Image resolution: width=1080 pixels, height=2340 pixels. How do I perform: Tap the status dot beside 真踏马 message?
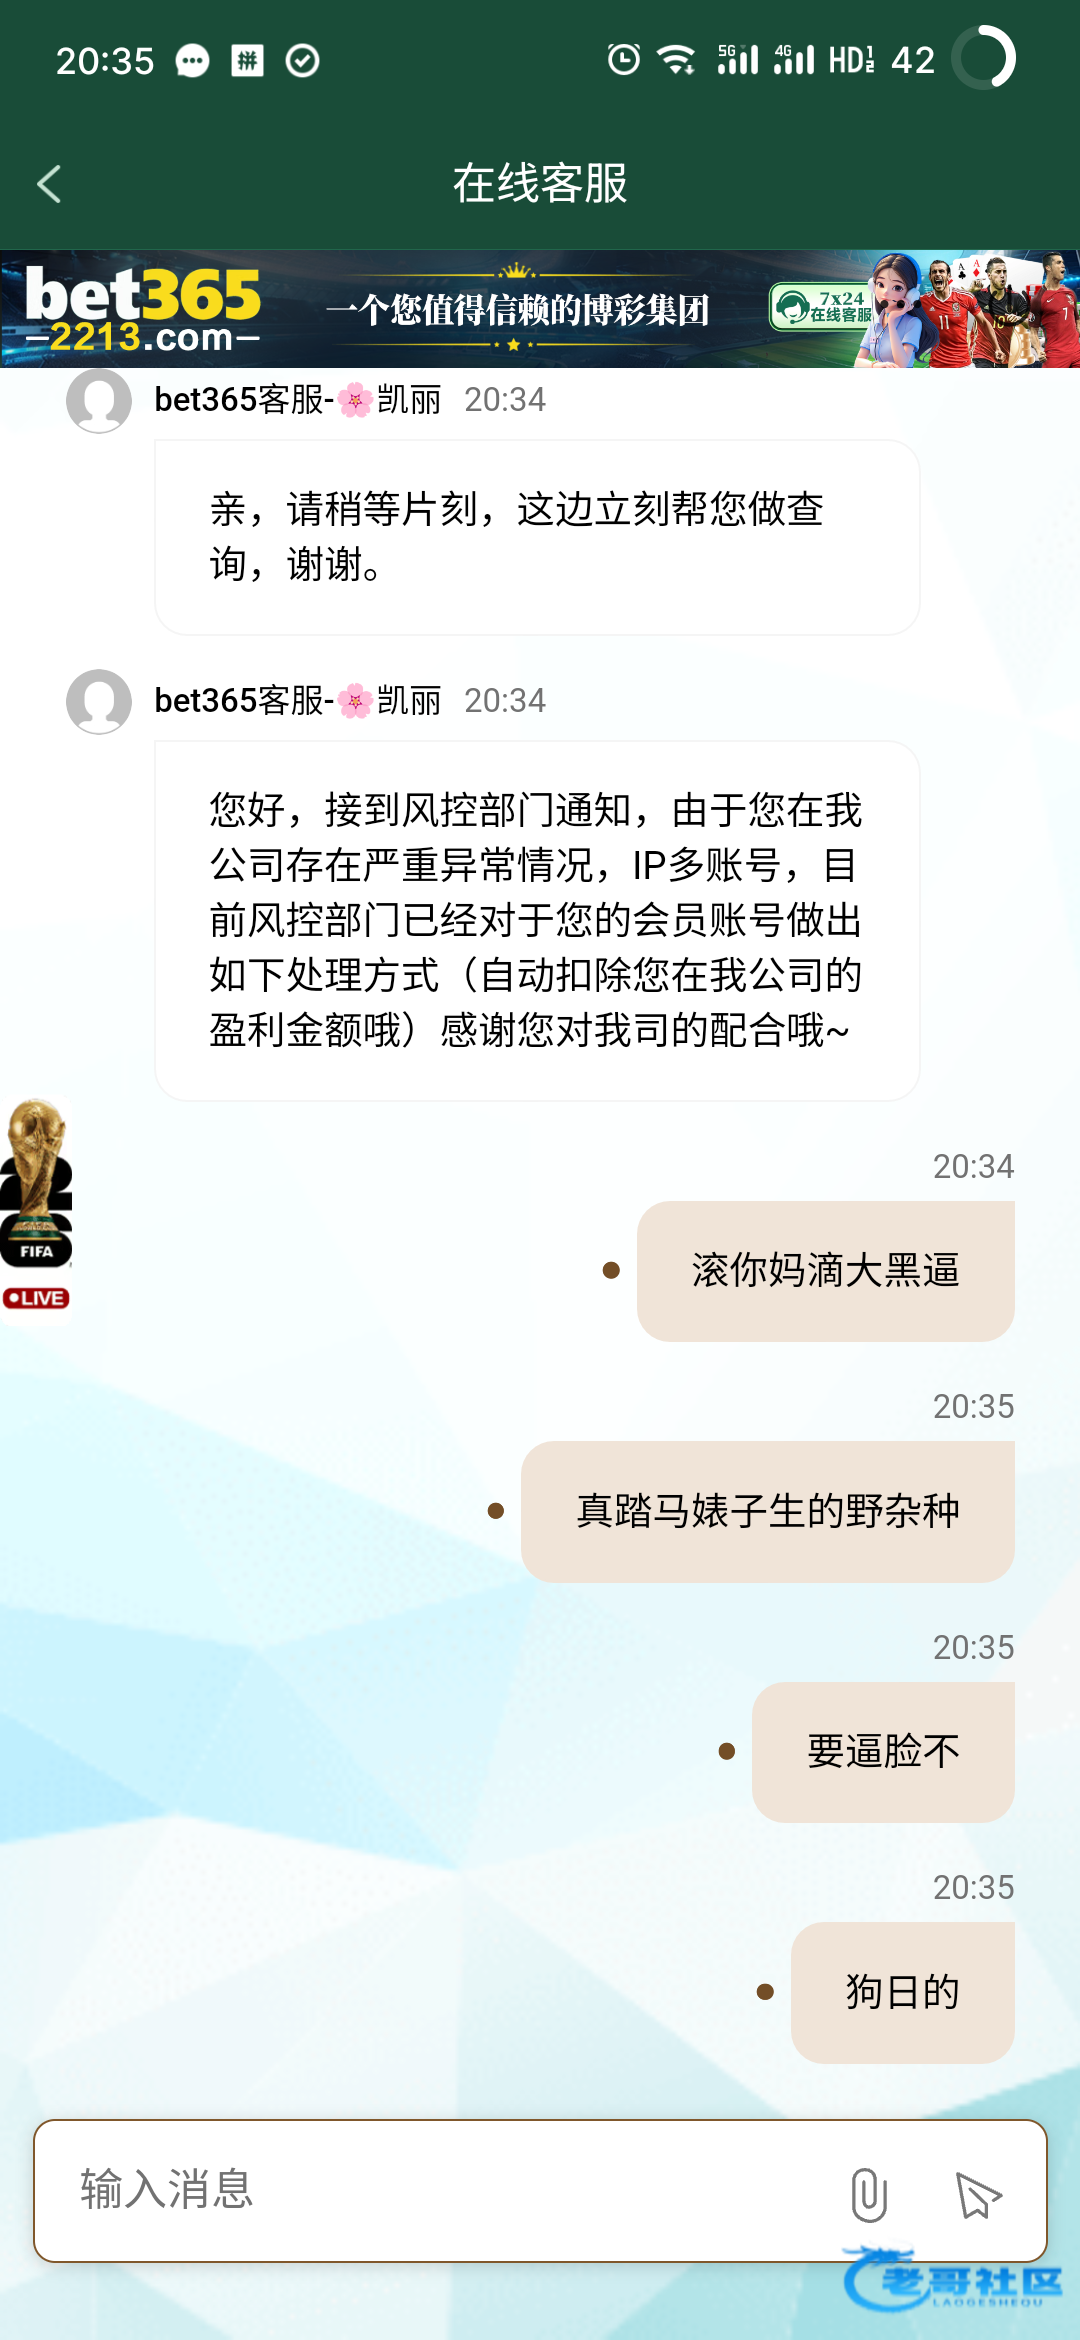(x=495, y=1511)
